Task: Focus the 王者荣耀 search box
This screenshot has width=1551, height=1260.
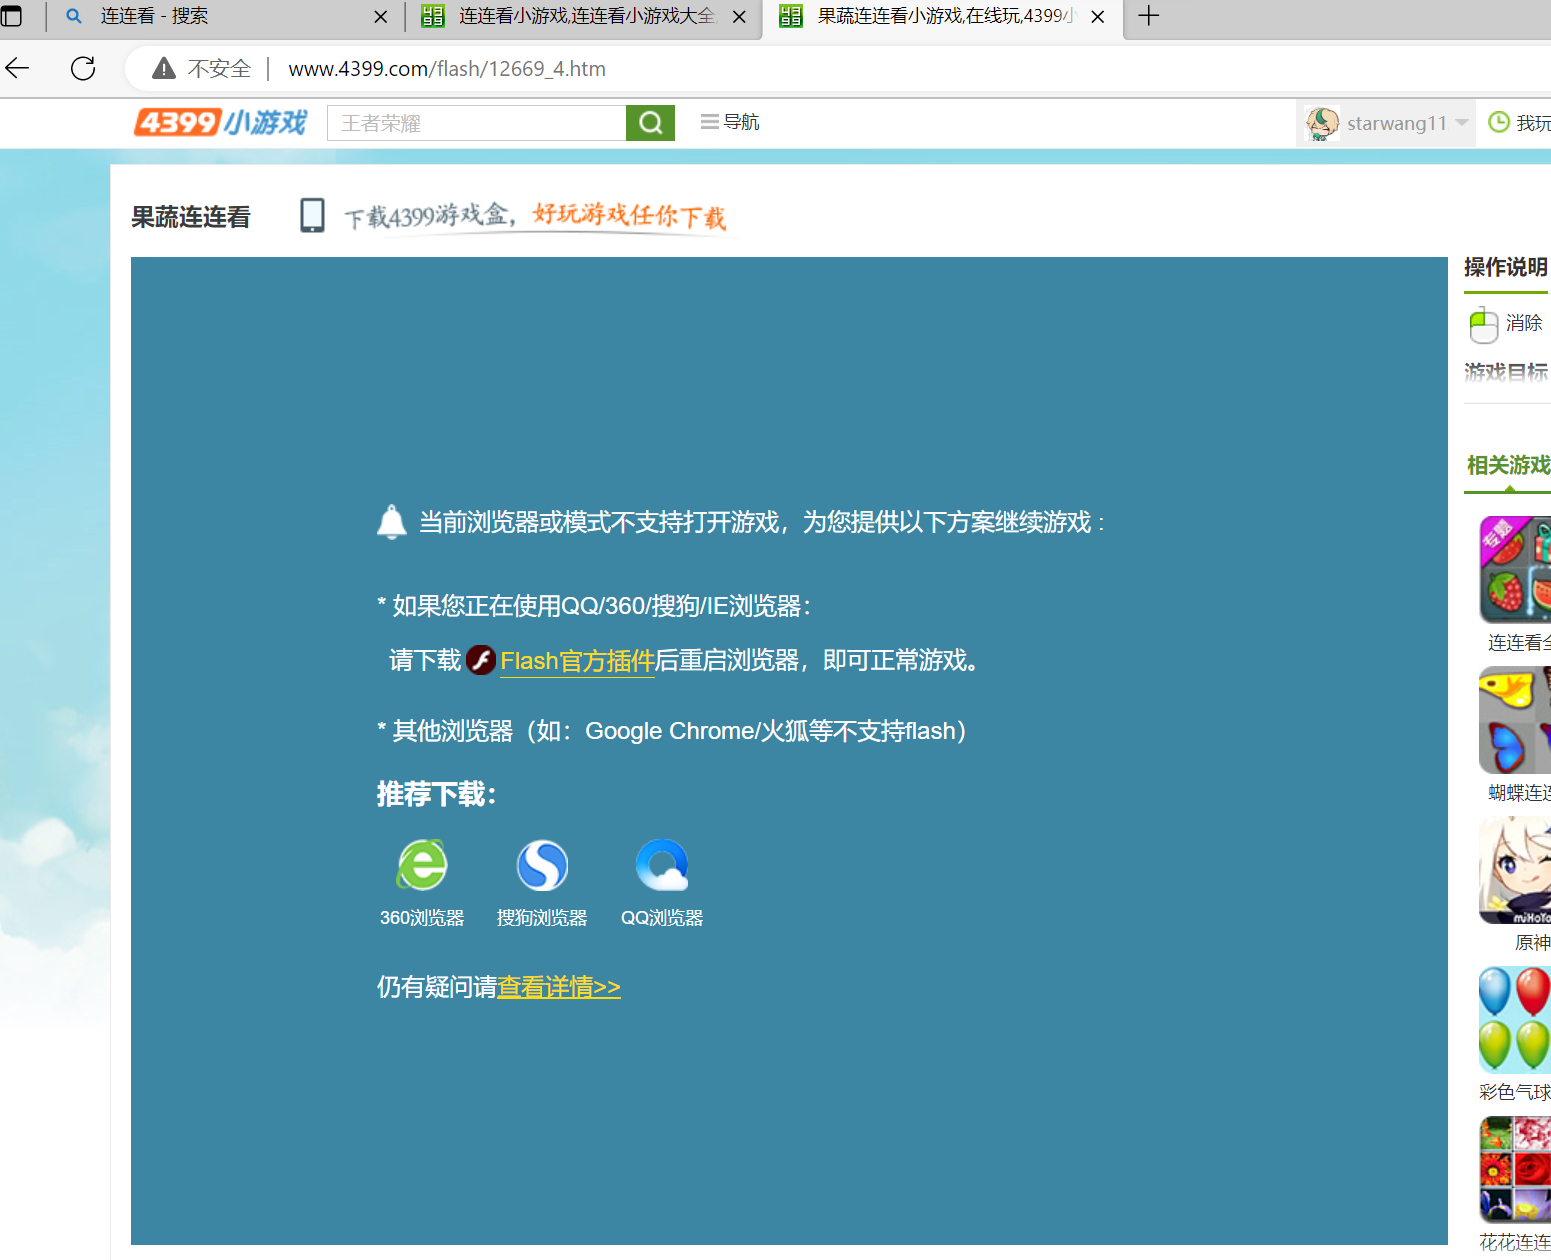Action: click(x=476, y=123)
